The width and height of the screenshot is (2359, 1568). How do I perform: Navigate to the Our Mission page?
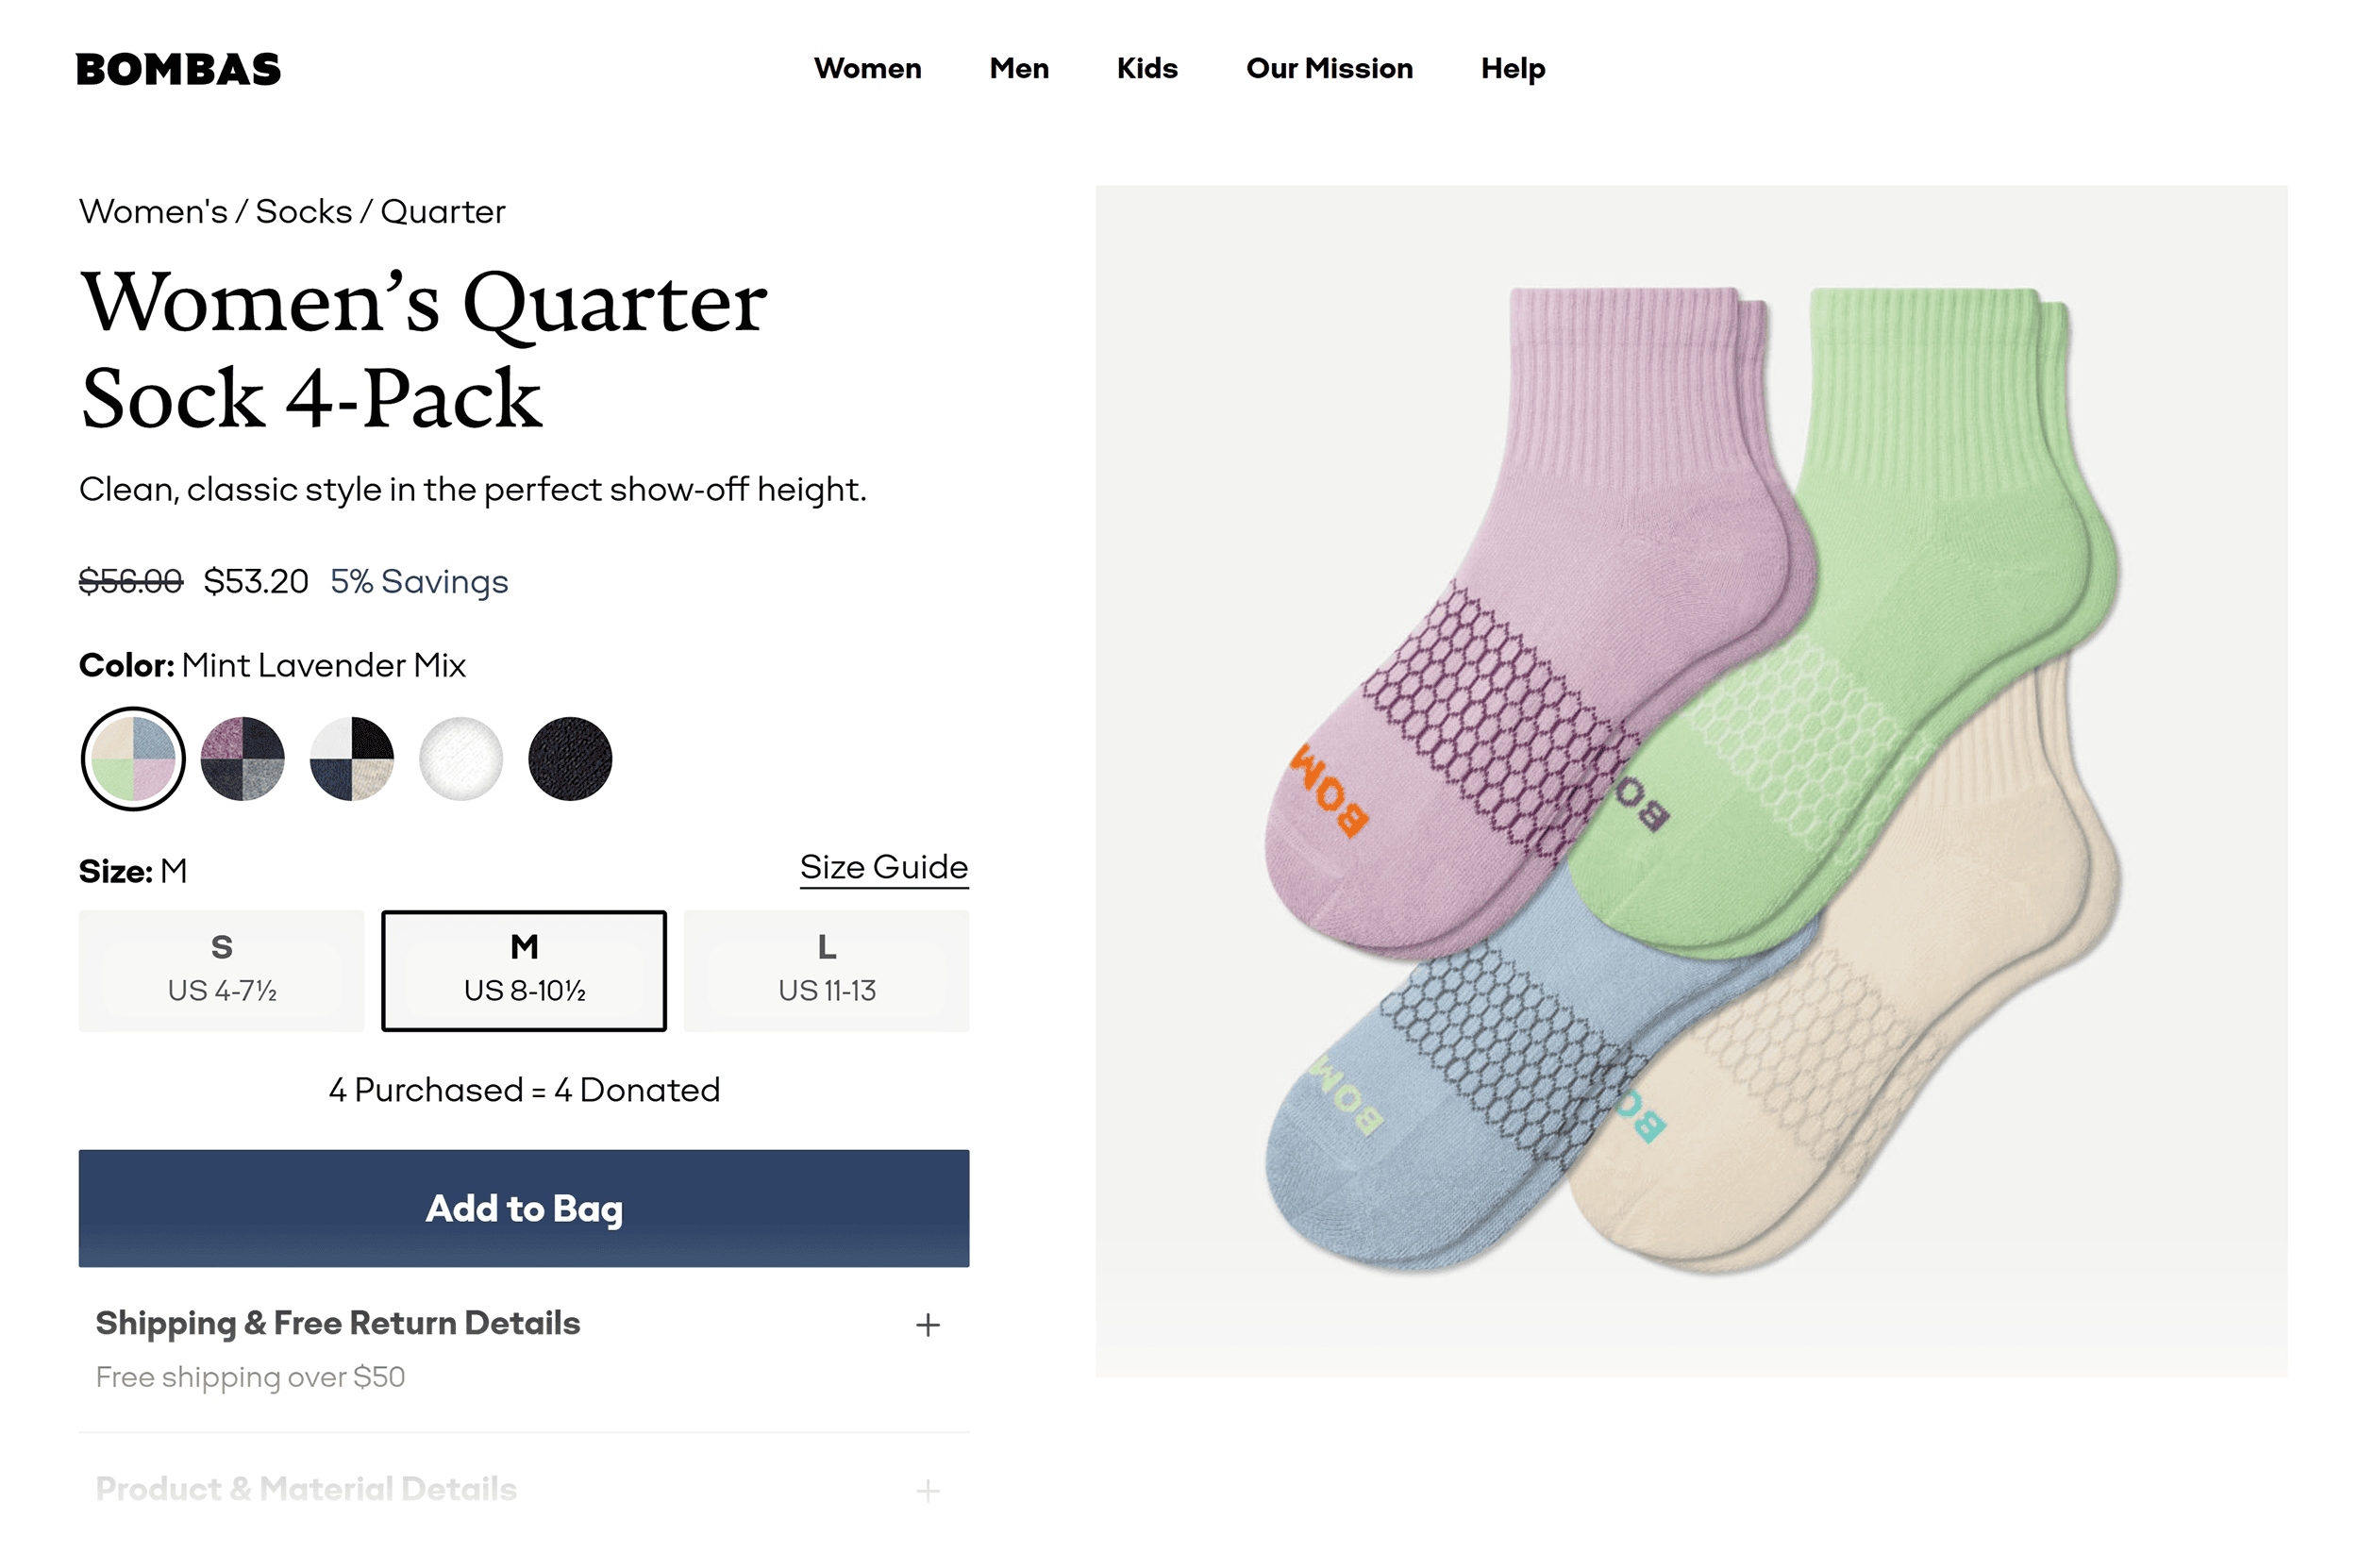(1329, 68)
